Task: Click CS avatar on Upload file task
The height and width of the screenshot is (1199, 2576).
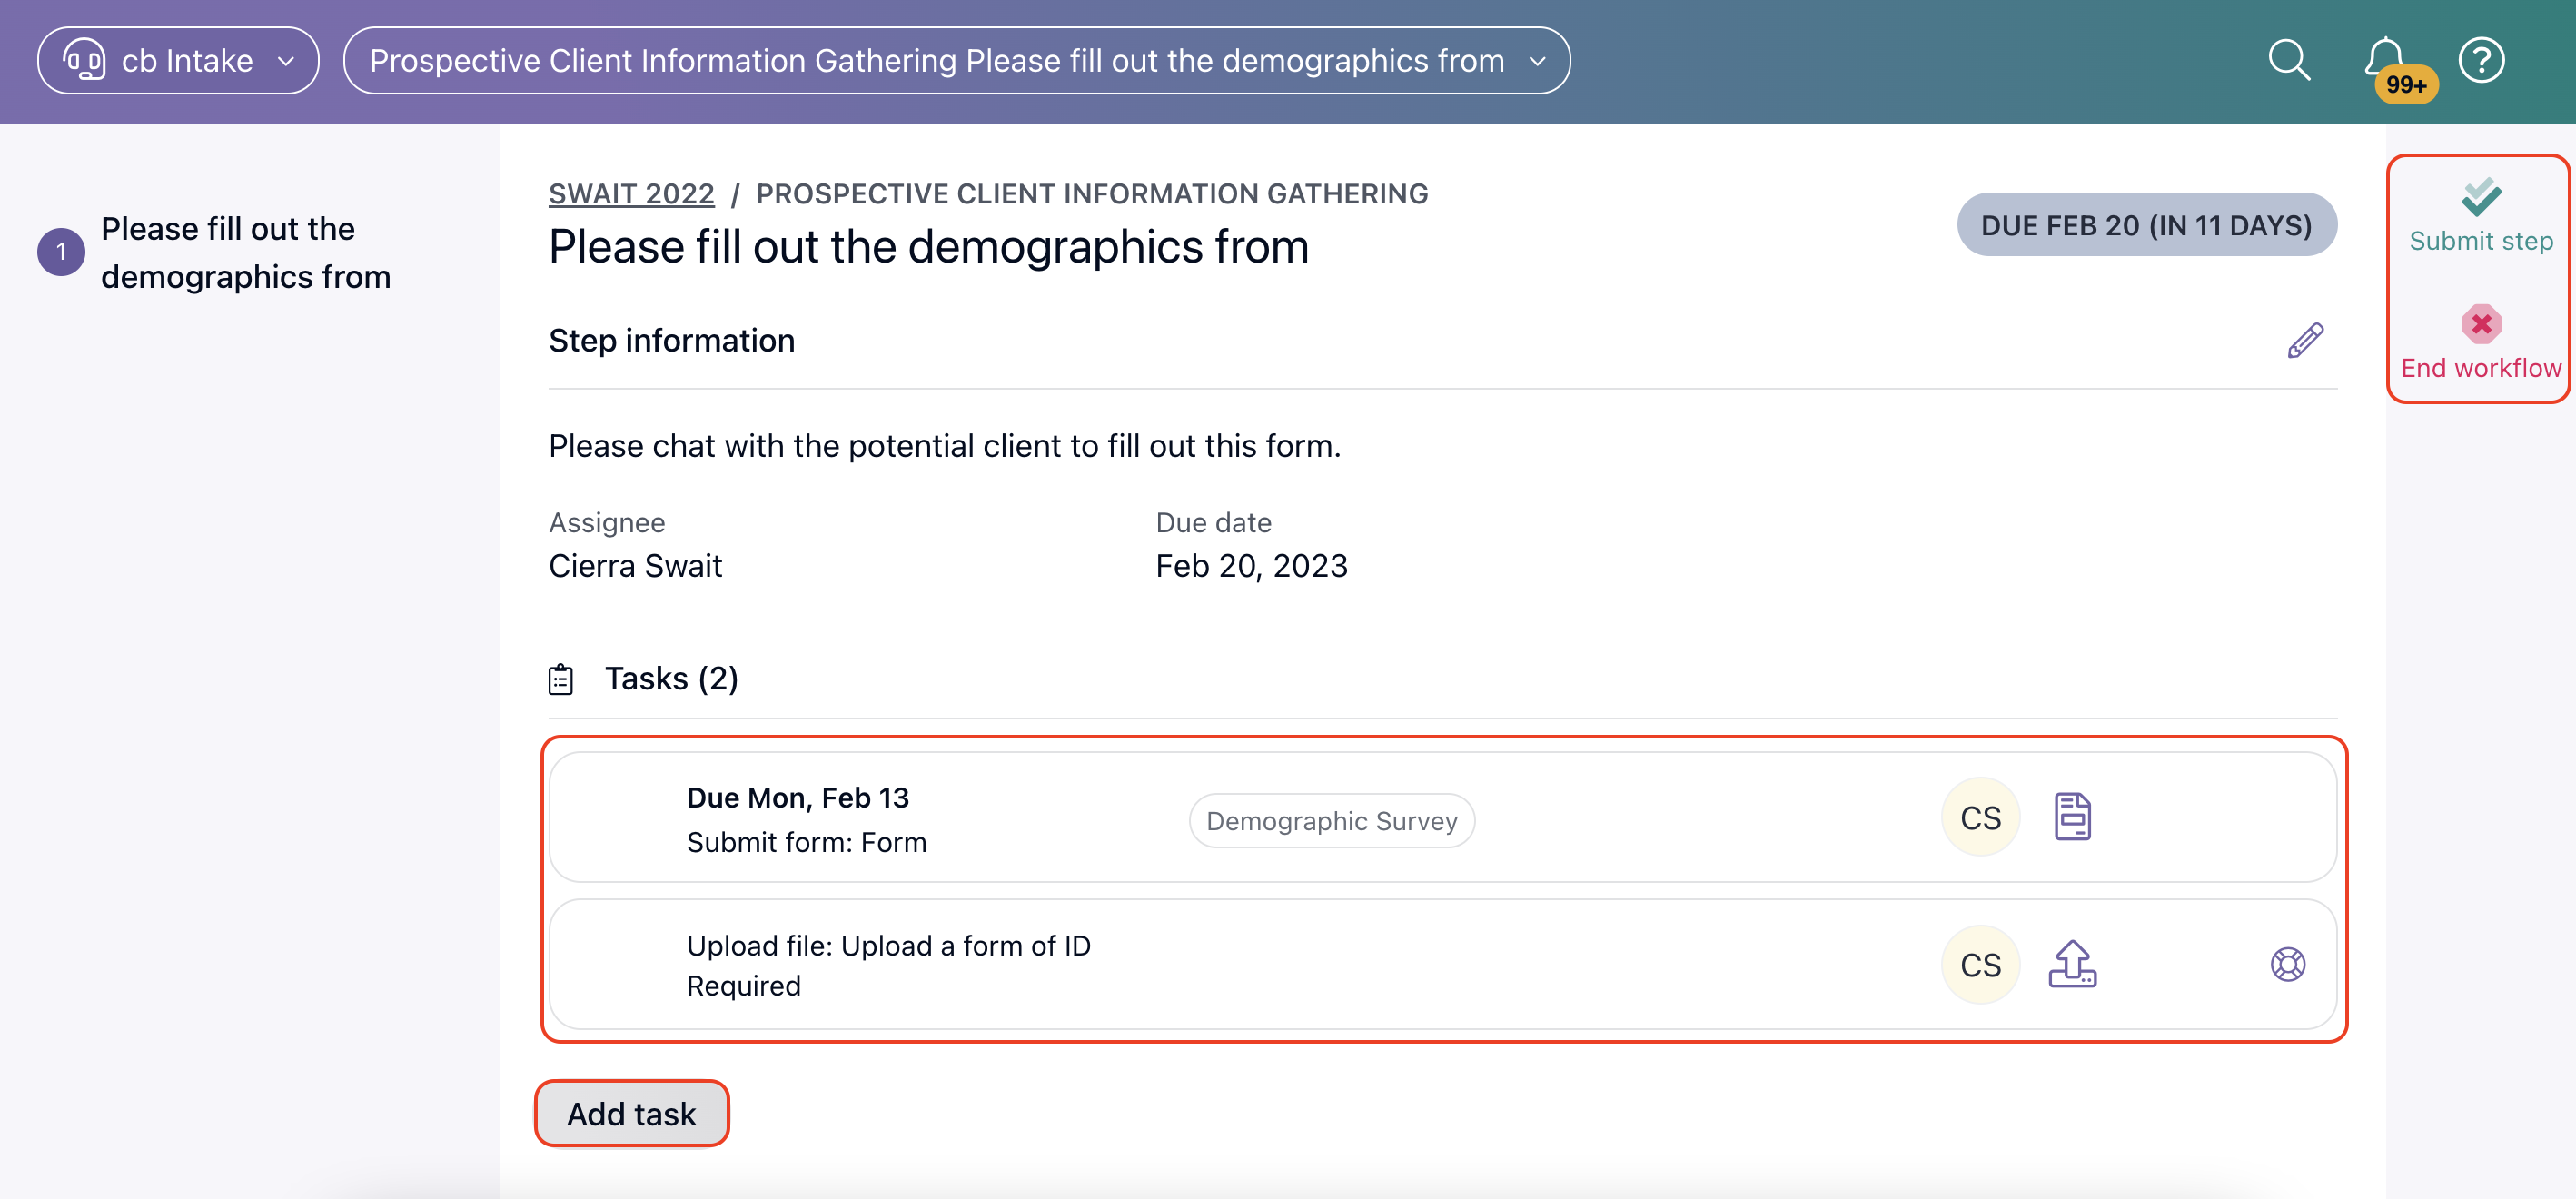Action: pos(1980,964)
